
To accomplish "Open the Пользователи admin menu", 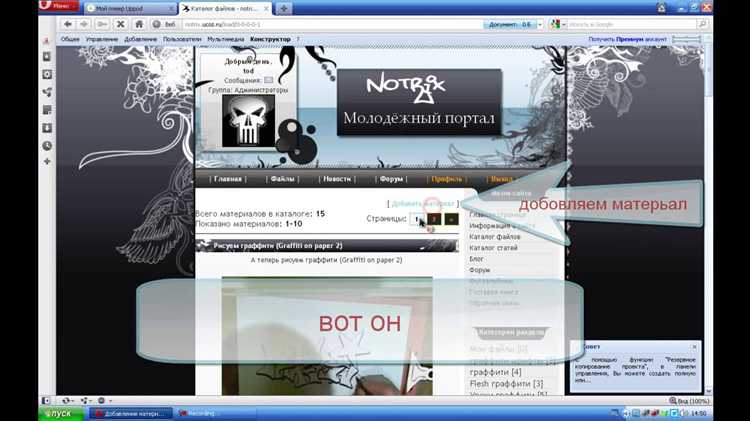I will 182,39.
